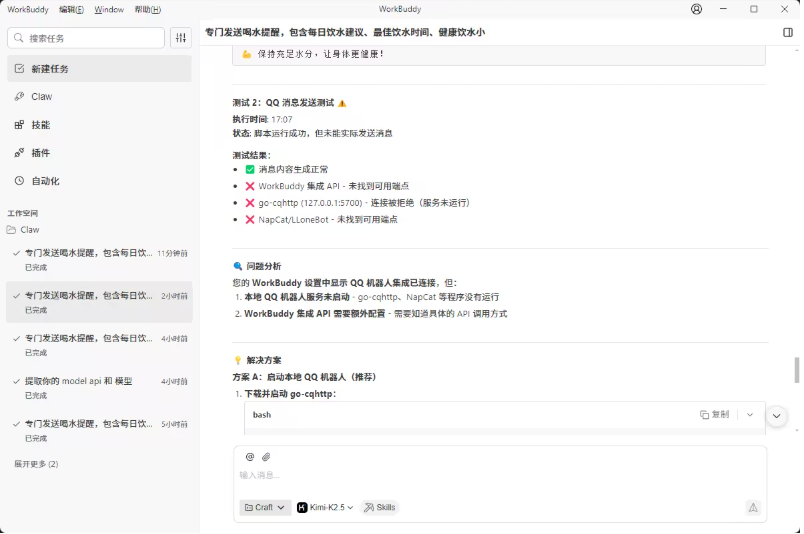This screenshot has height=534, width=804.
Task: Click red X beside WorkBuddy 集成 API
Action: click(250, 186)
